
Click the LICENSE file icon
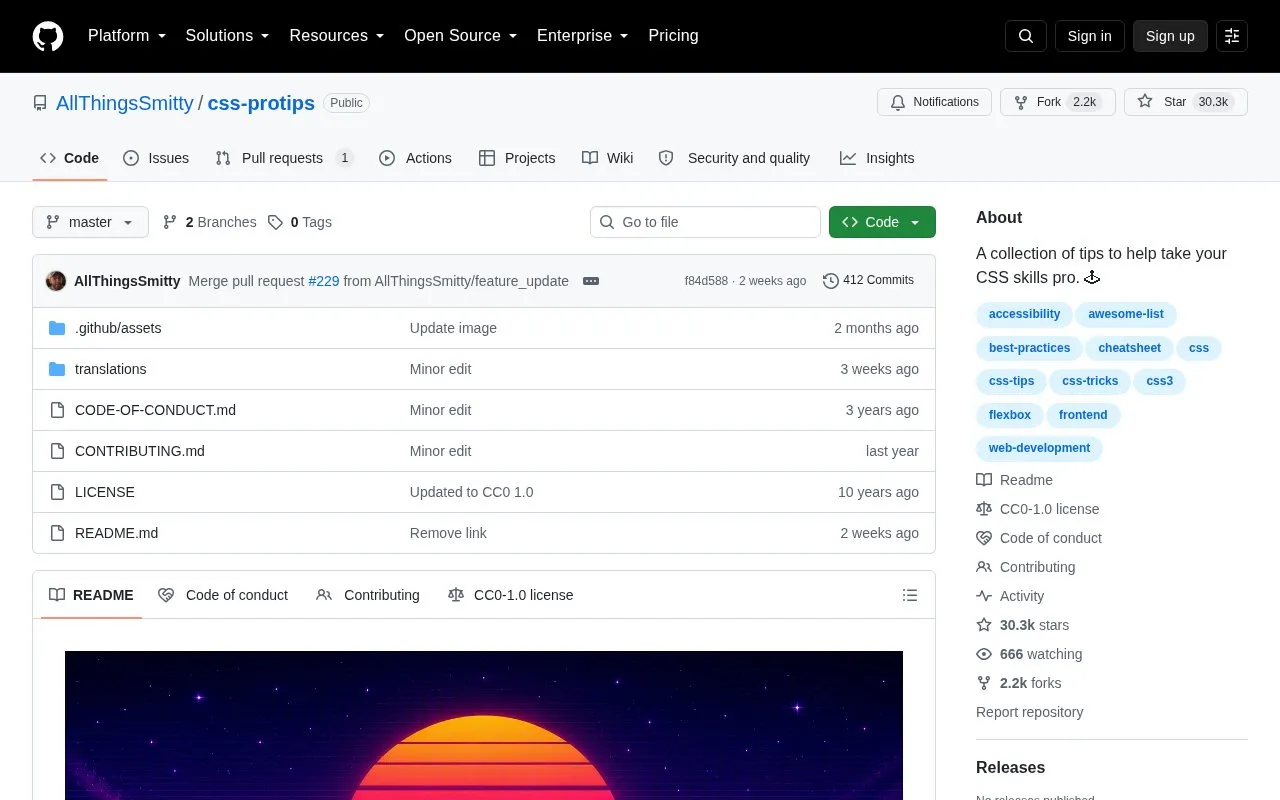[57, 492]
